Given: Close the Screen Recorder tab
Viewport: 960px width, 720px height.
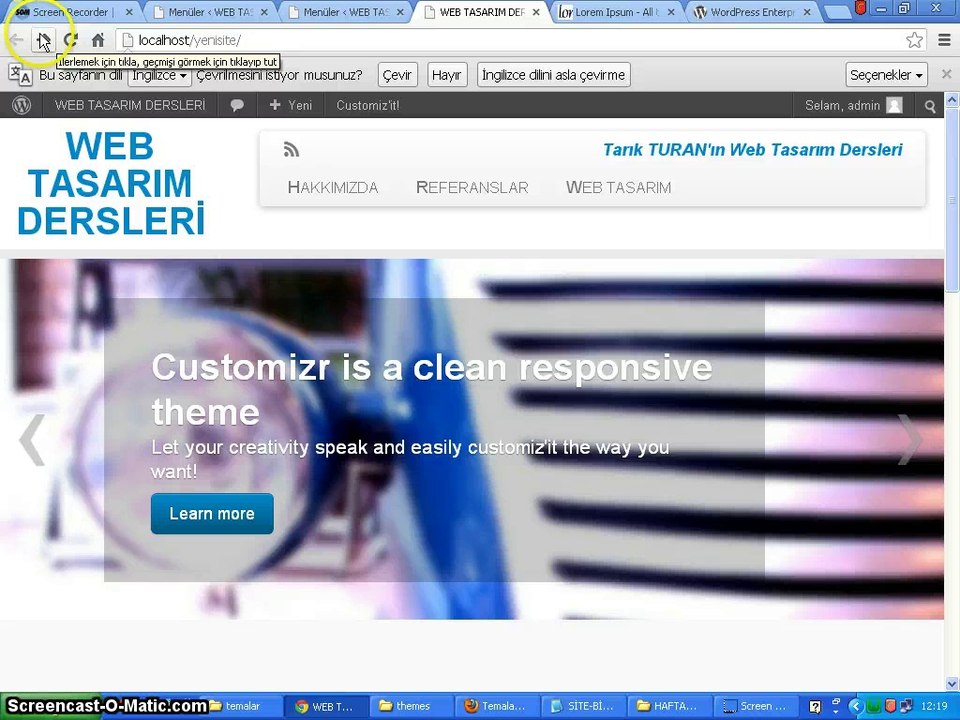Looking at the screenshot, I should point(129,12).
